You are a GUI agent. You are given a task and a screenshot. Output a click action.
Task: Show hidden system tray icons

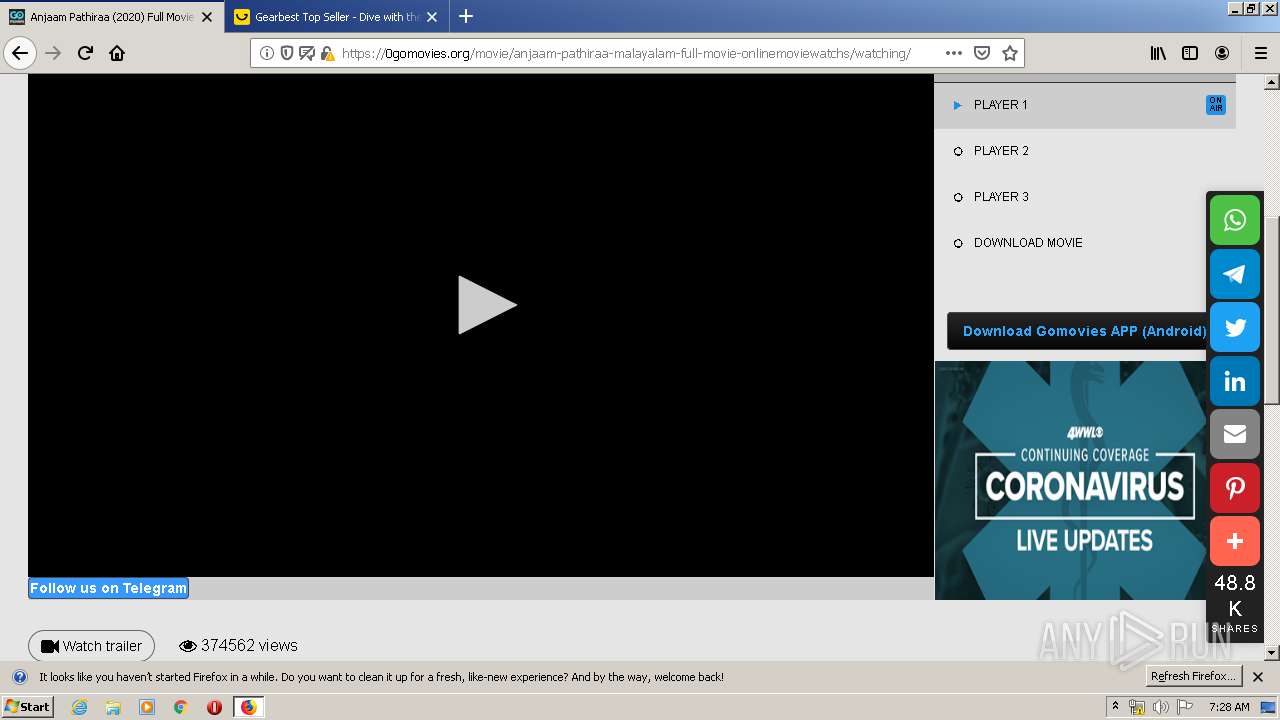[1115, 707]
